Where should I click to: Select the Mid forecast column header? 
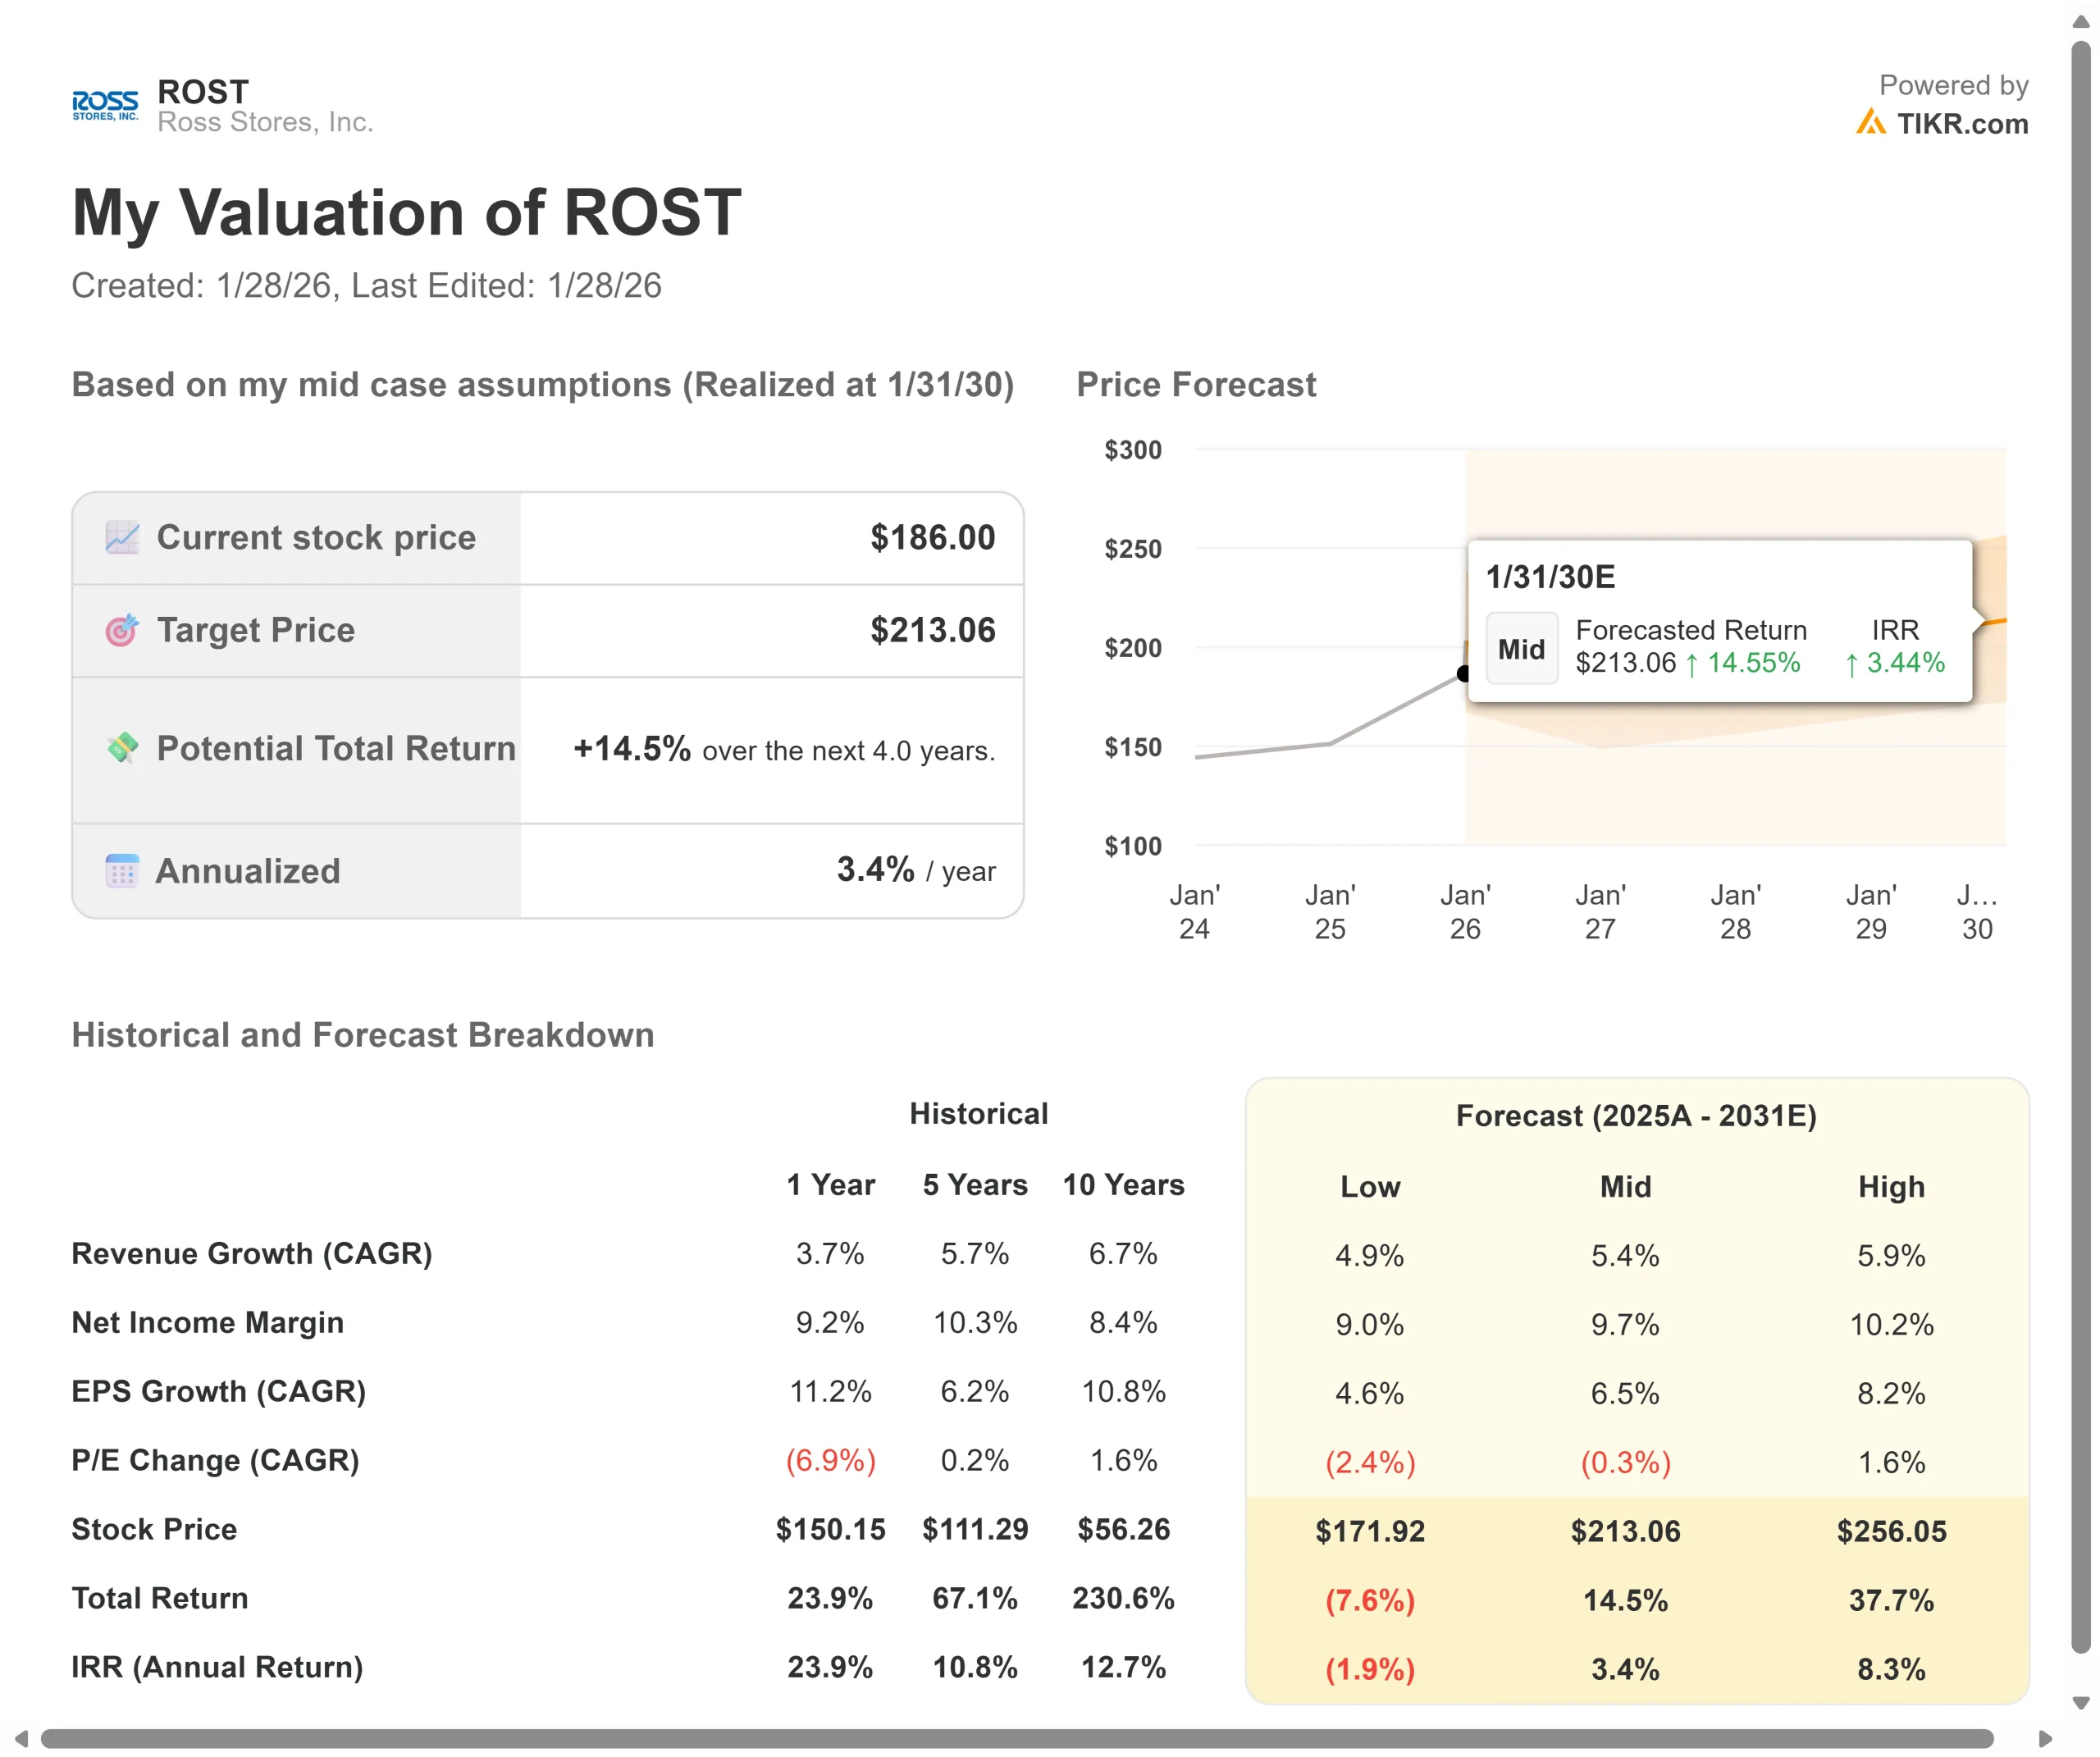(x=1625, y=1187)
